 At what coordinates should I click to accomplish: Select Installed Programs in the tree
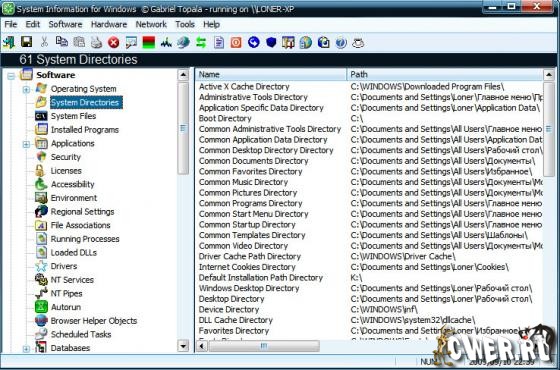point(85,130)
